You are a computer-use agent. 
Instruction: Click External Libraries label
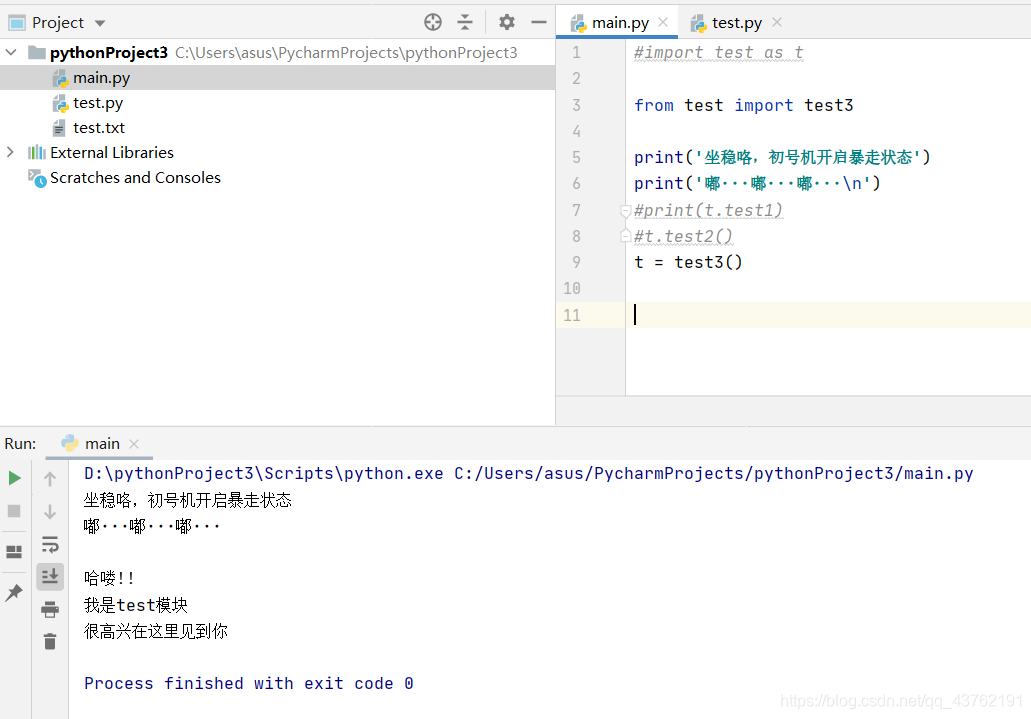[112, 153]
